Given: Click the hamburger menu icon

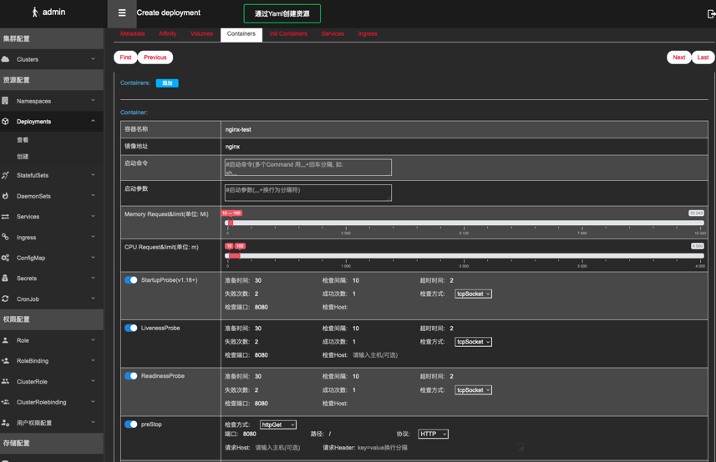Looking at the screenshot, I should [x=121, y=13].
